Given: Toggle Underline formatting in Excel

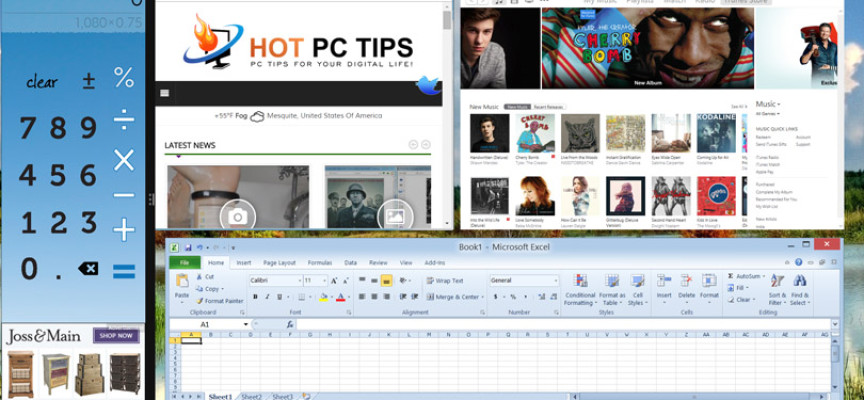Looking at the screenshot, I should pos(279,297).
